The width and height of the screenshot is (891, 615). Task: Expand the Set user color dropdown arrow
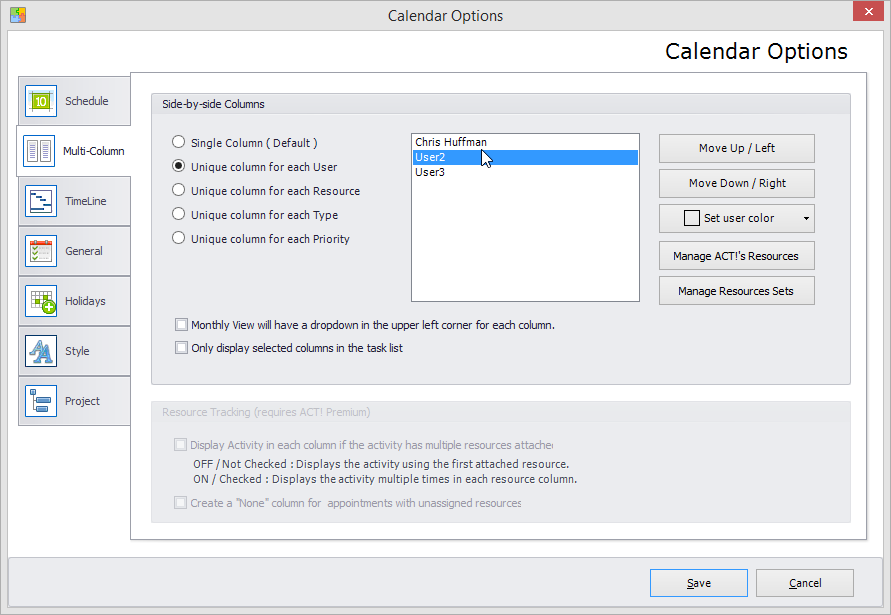tap(806, 219)
